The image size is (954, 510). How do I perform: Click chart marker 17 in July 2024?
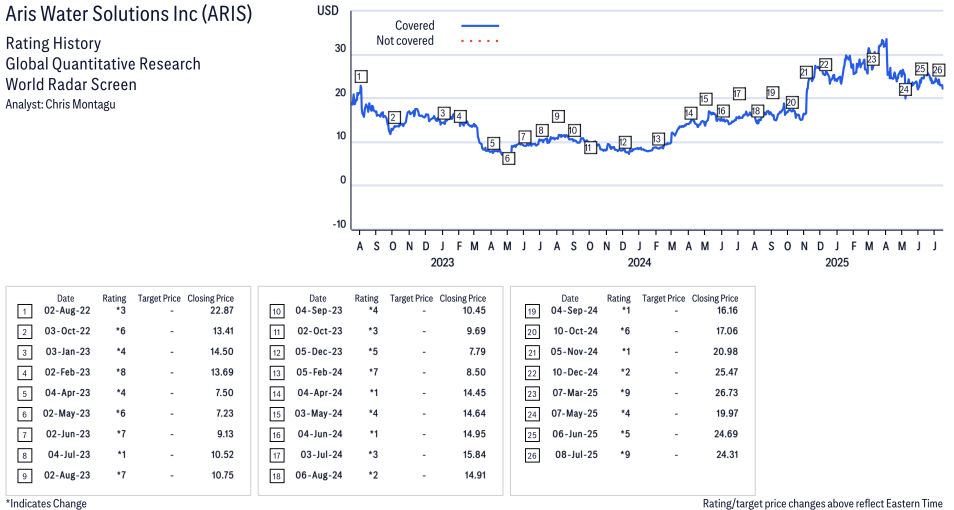(739, 94)
